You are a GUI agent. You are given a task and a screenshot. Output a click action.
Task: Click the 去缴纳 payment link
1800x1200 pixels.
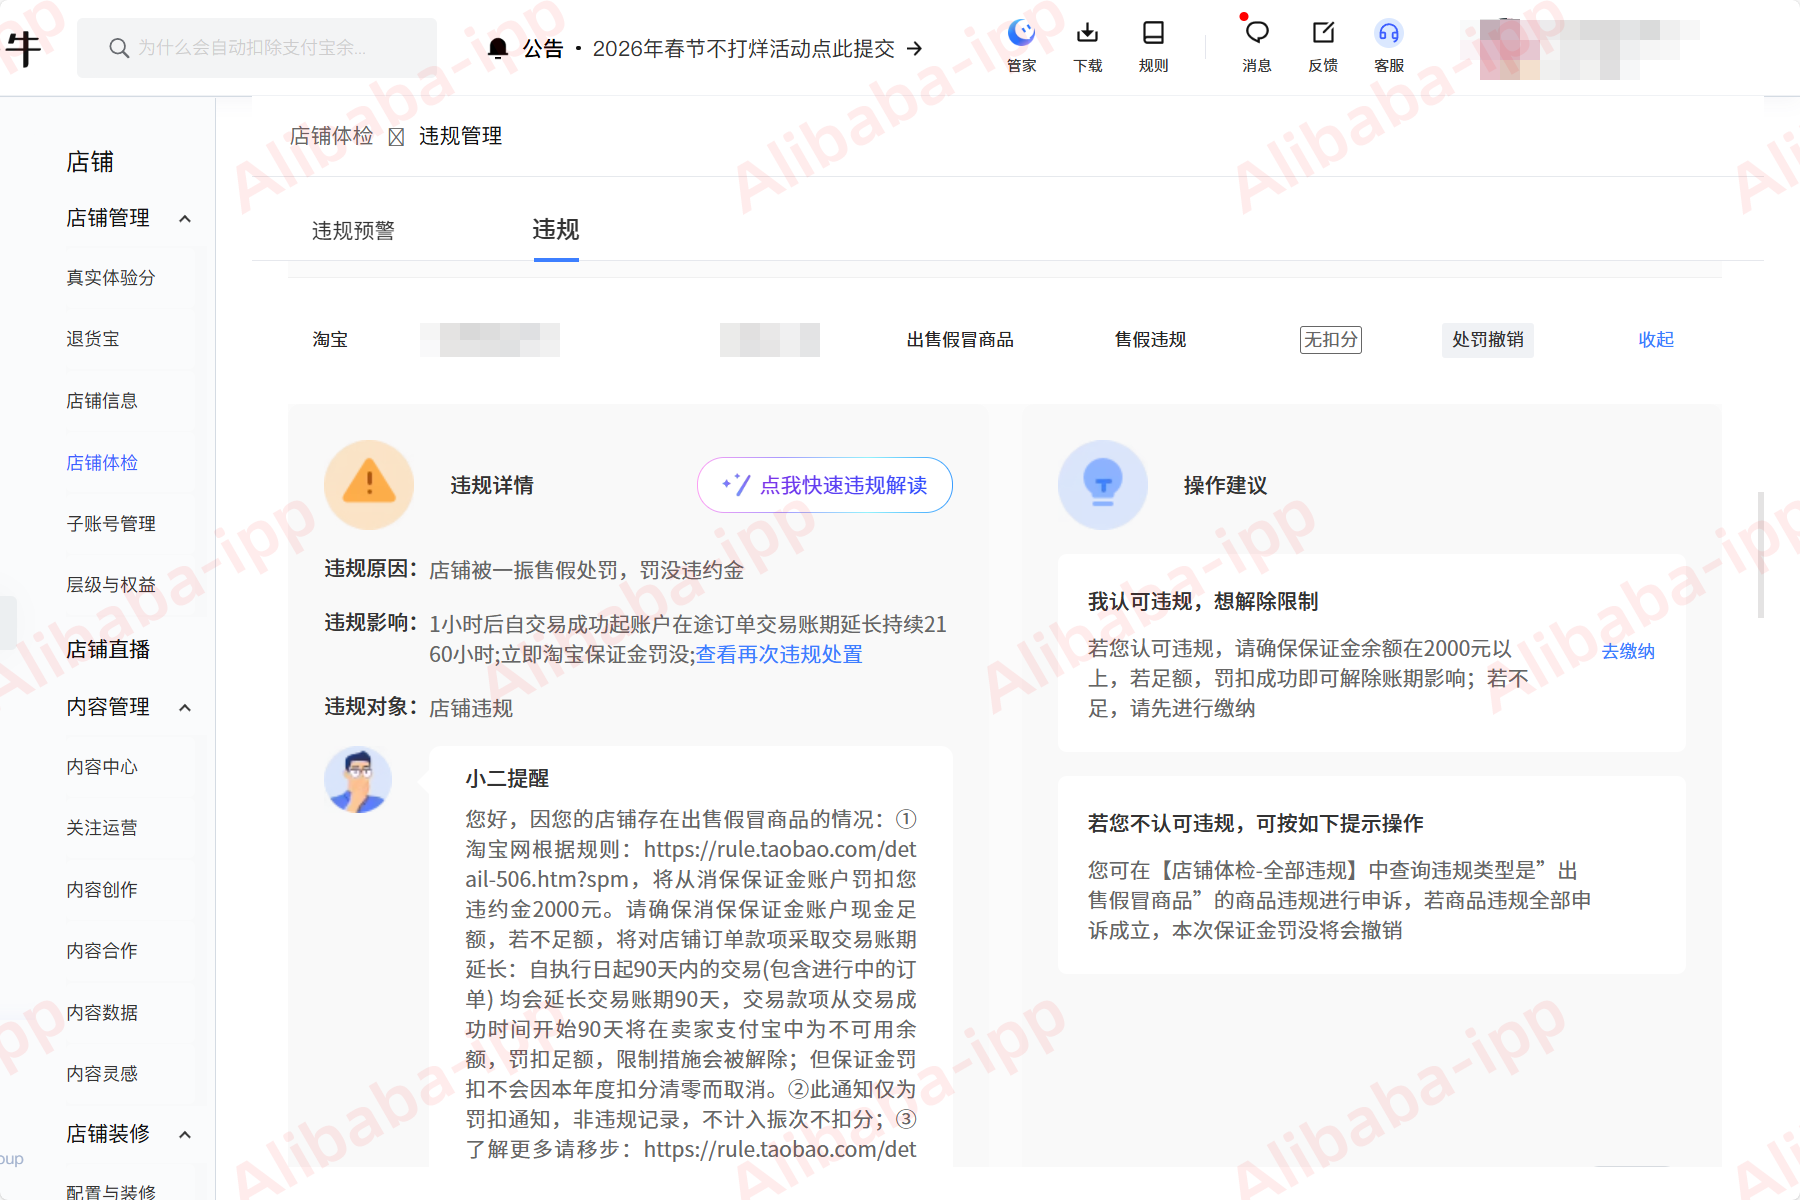click(1628, 652)
